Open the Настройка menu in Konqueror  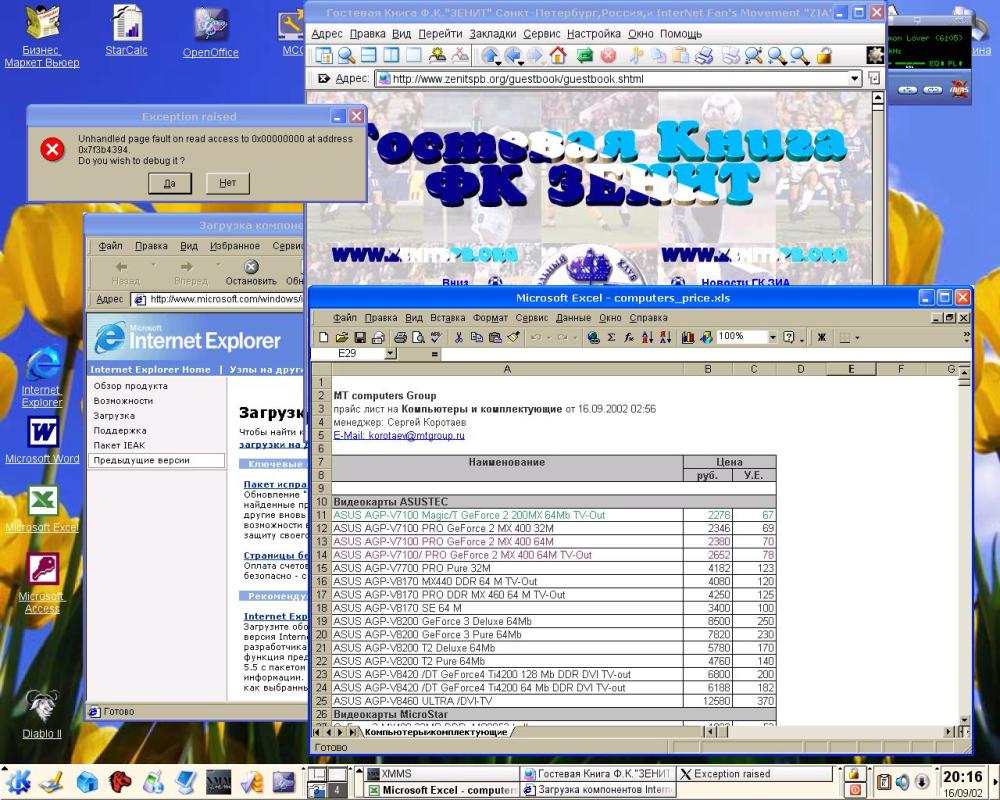click(593, 34)
